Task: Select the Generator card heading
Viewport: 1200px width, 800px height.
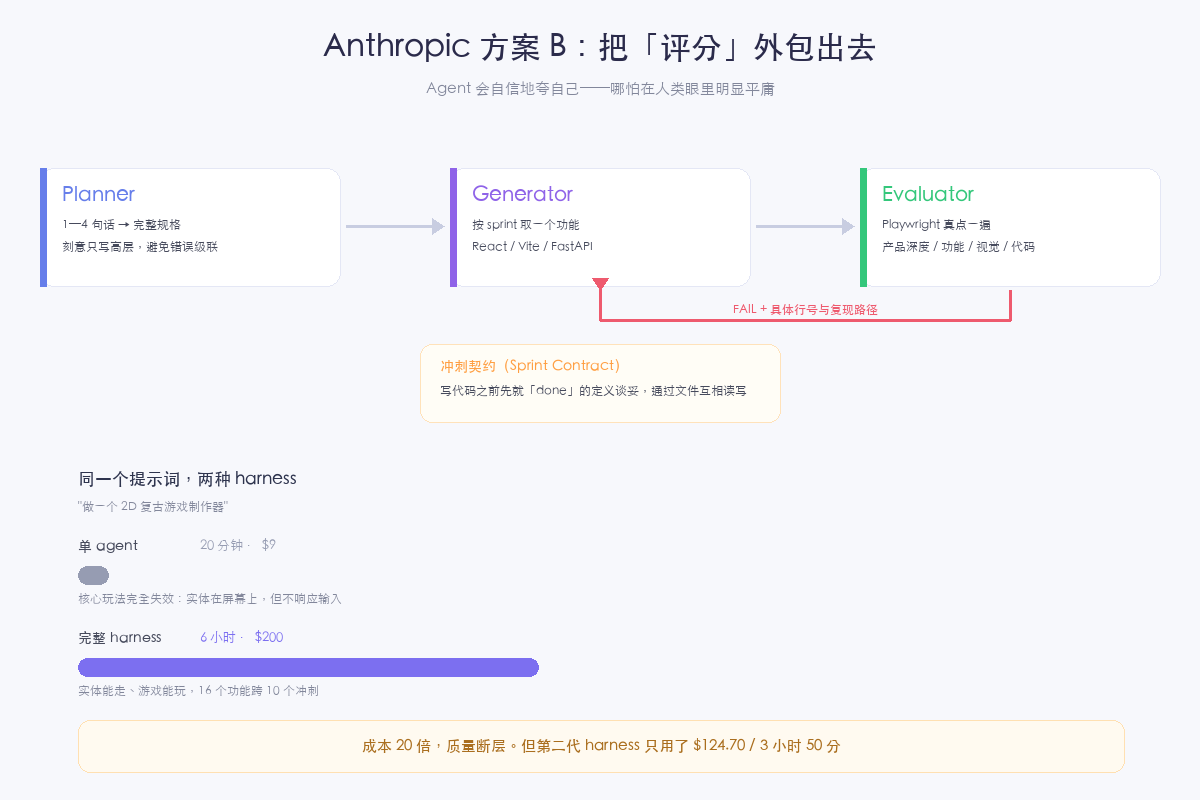Action: click(522, 194)
